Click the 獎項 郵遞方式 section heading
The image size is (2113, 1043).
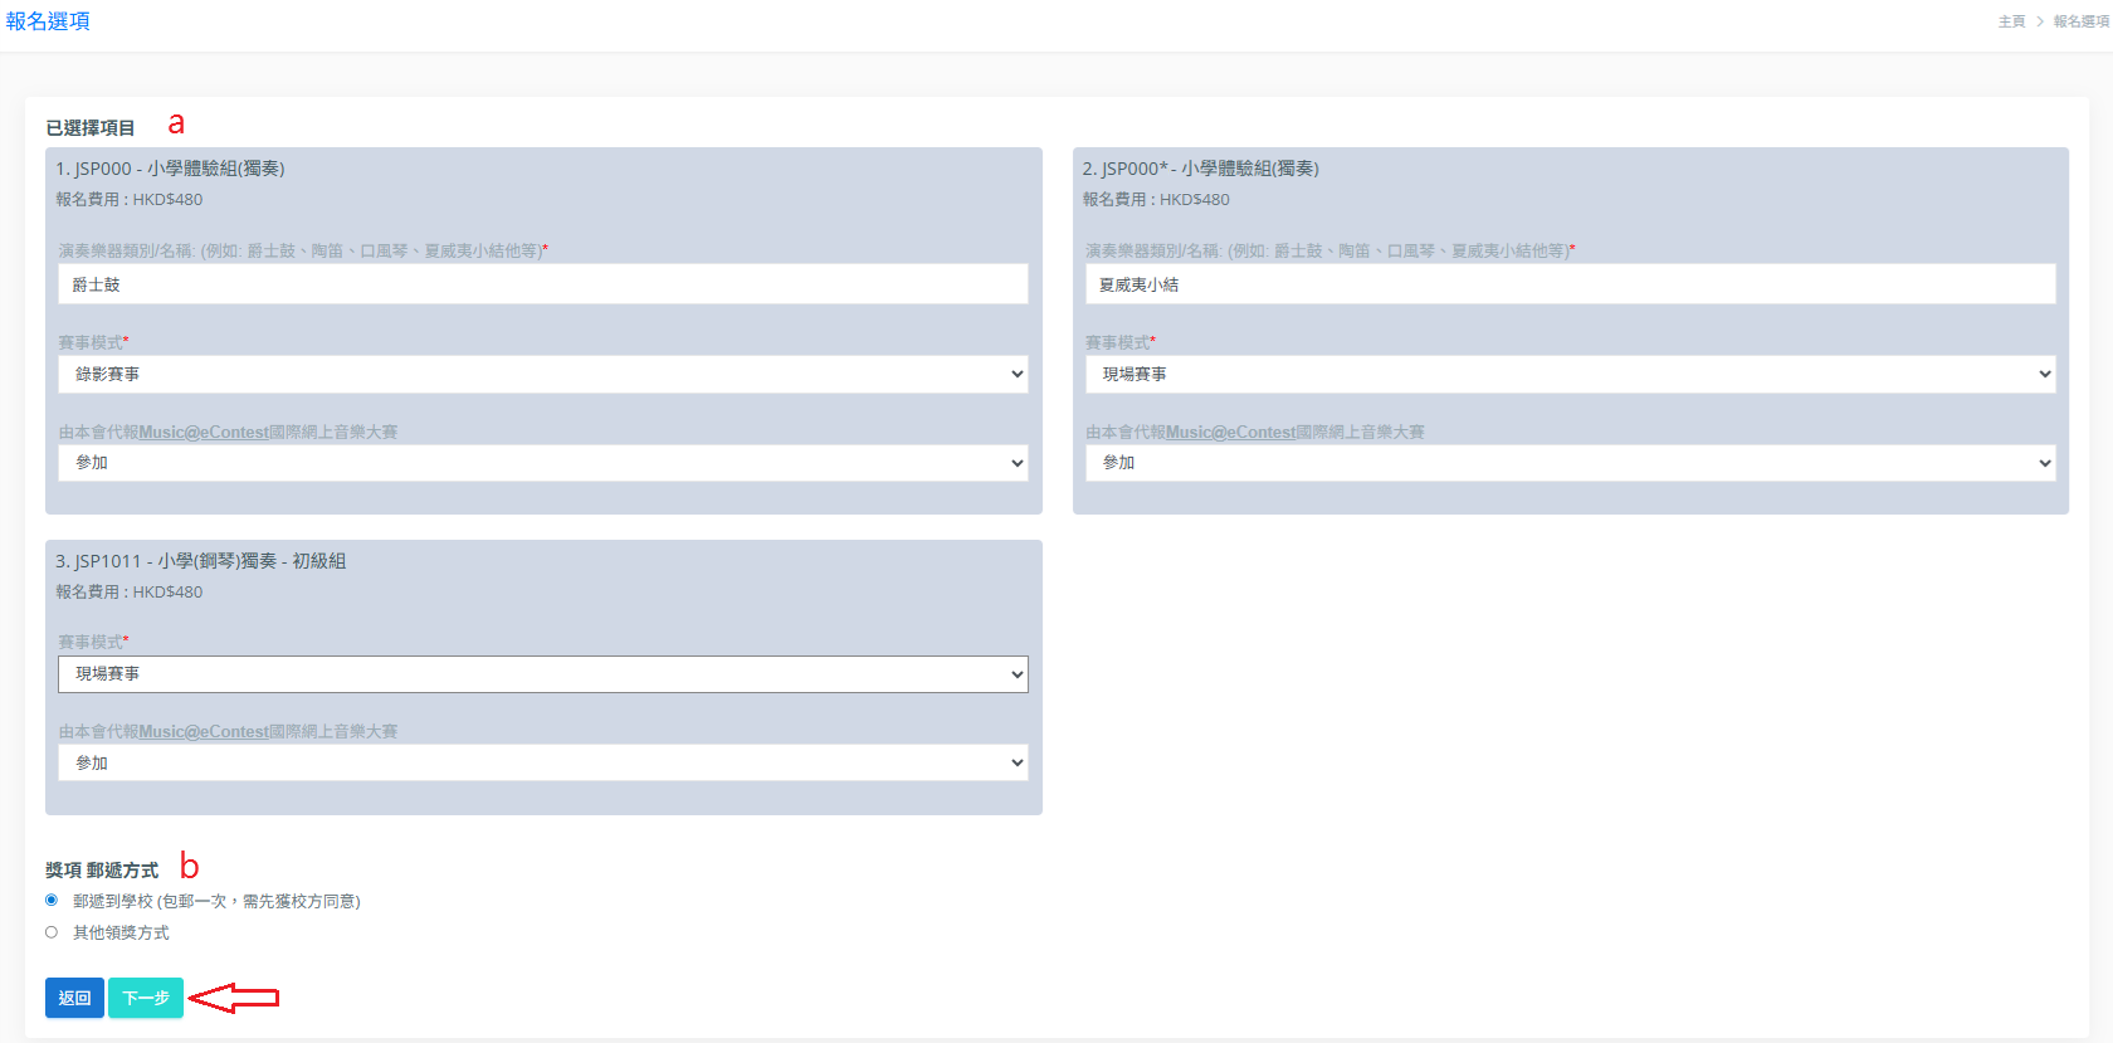click(102, 870)
